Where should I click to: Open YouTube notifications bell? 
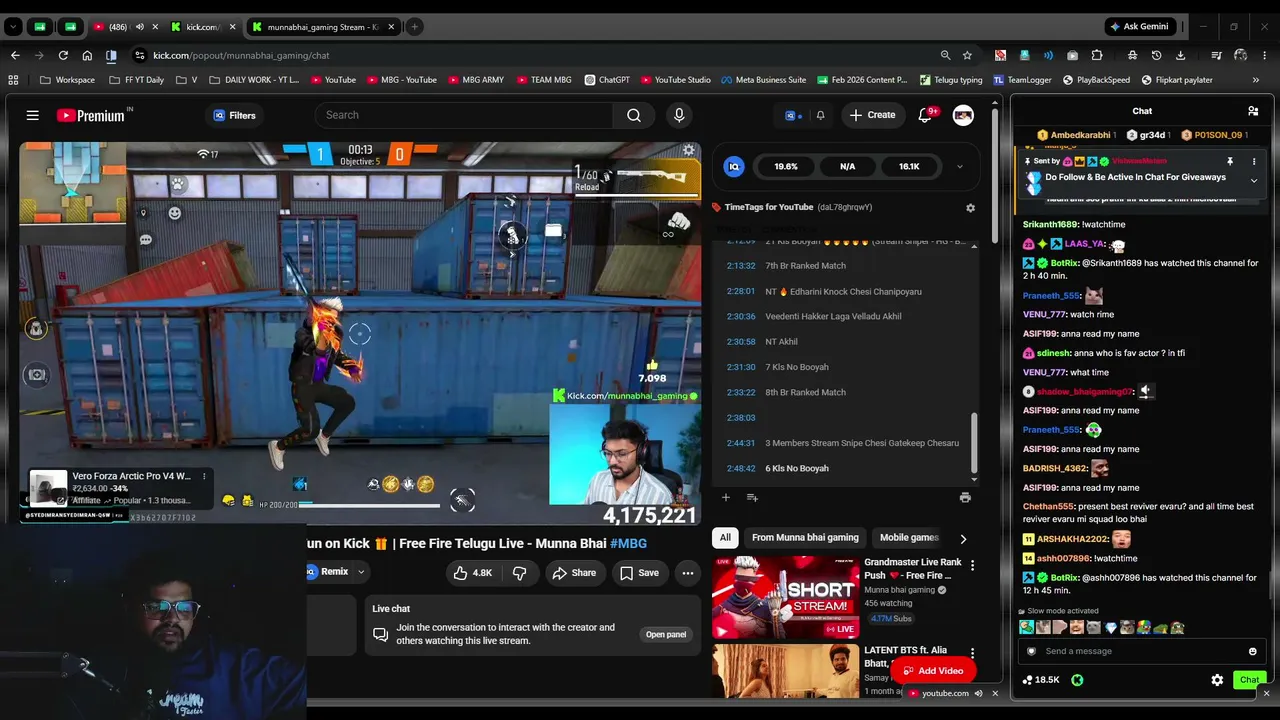pos(925,115)
